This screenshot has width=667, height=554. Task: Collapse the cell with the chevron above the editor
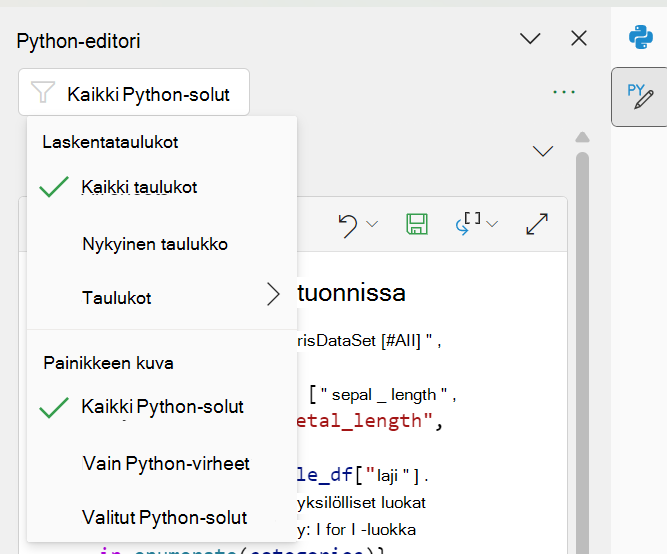click(x=543, y=151)
